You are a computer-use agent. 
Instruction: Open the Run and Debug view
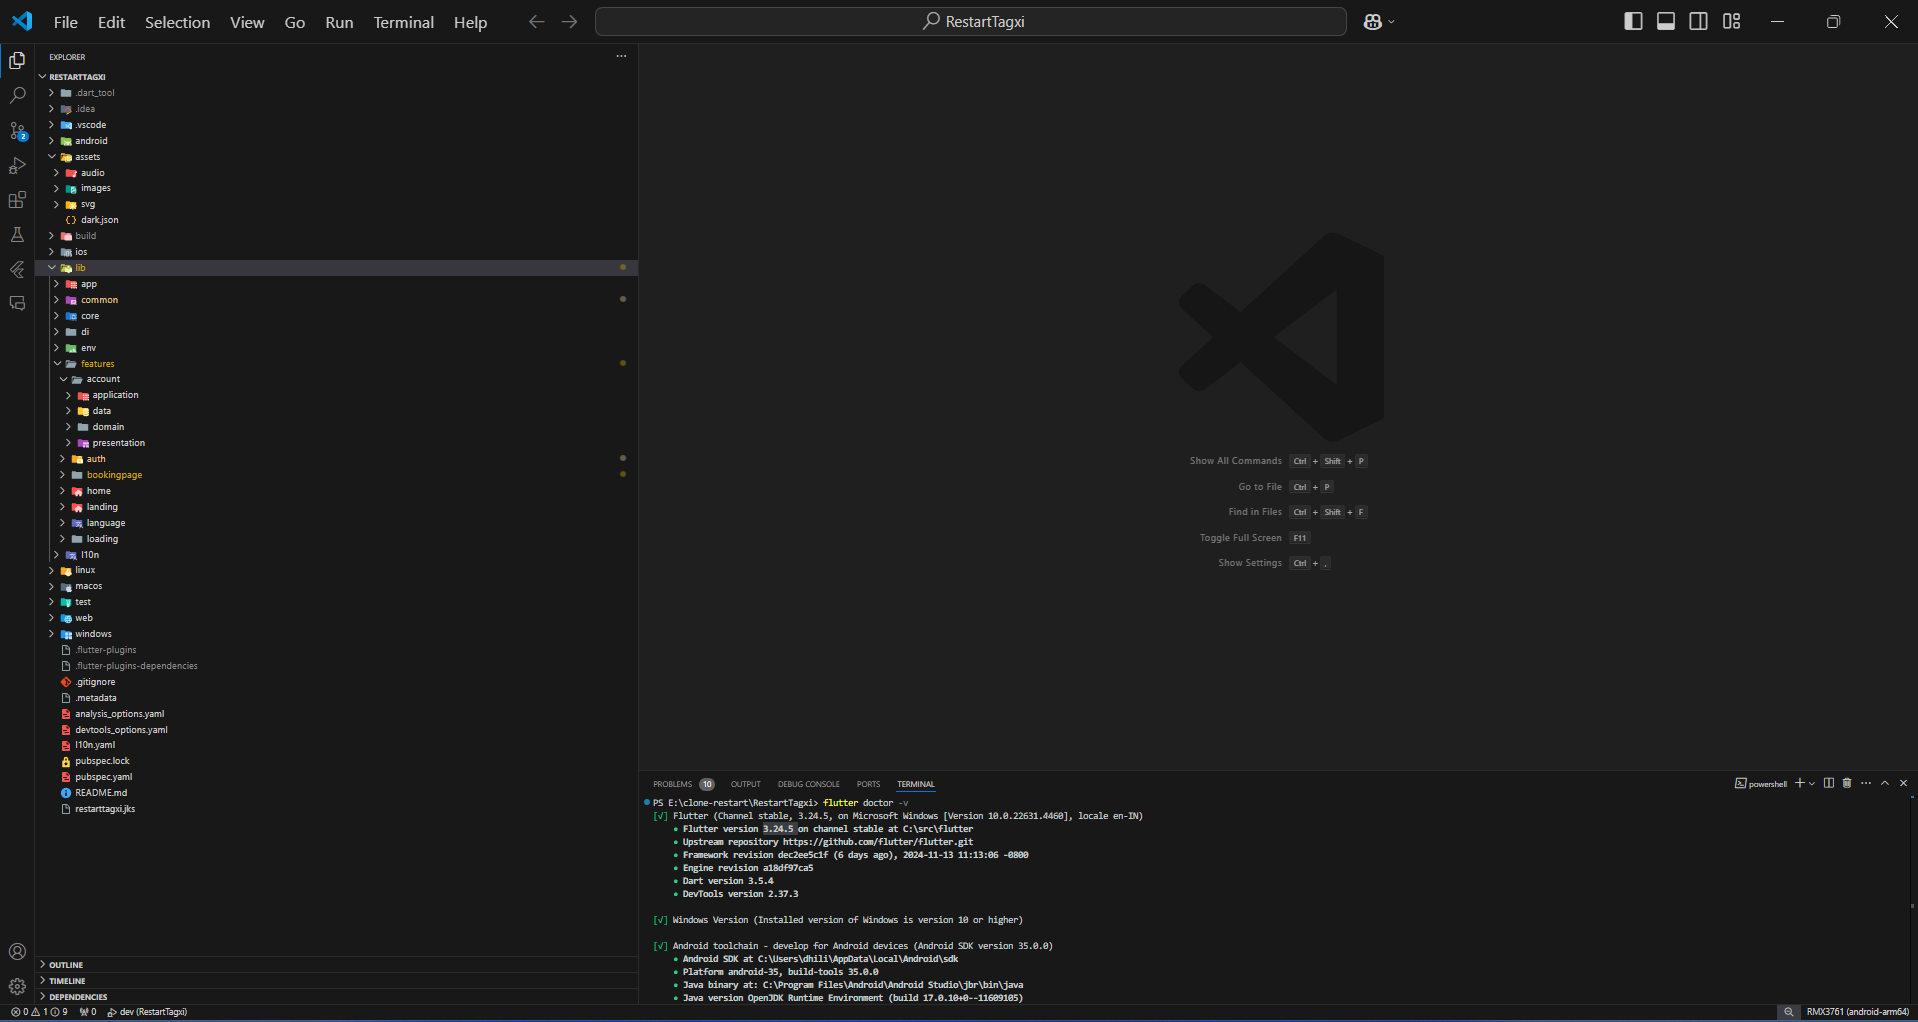(18, 166)
